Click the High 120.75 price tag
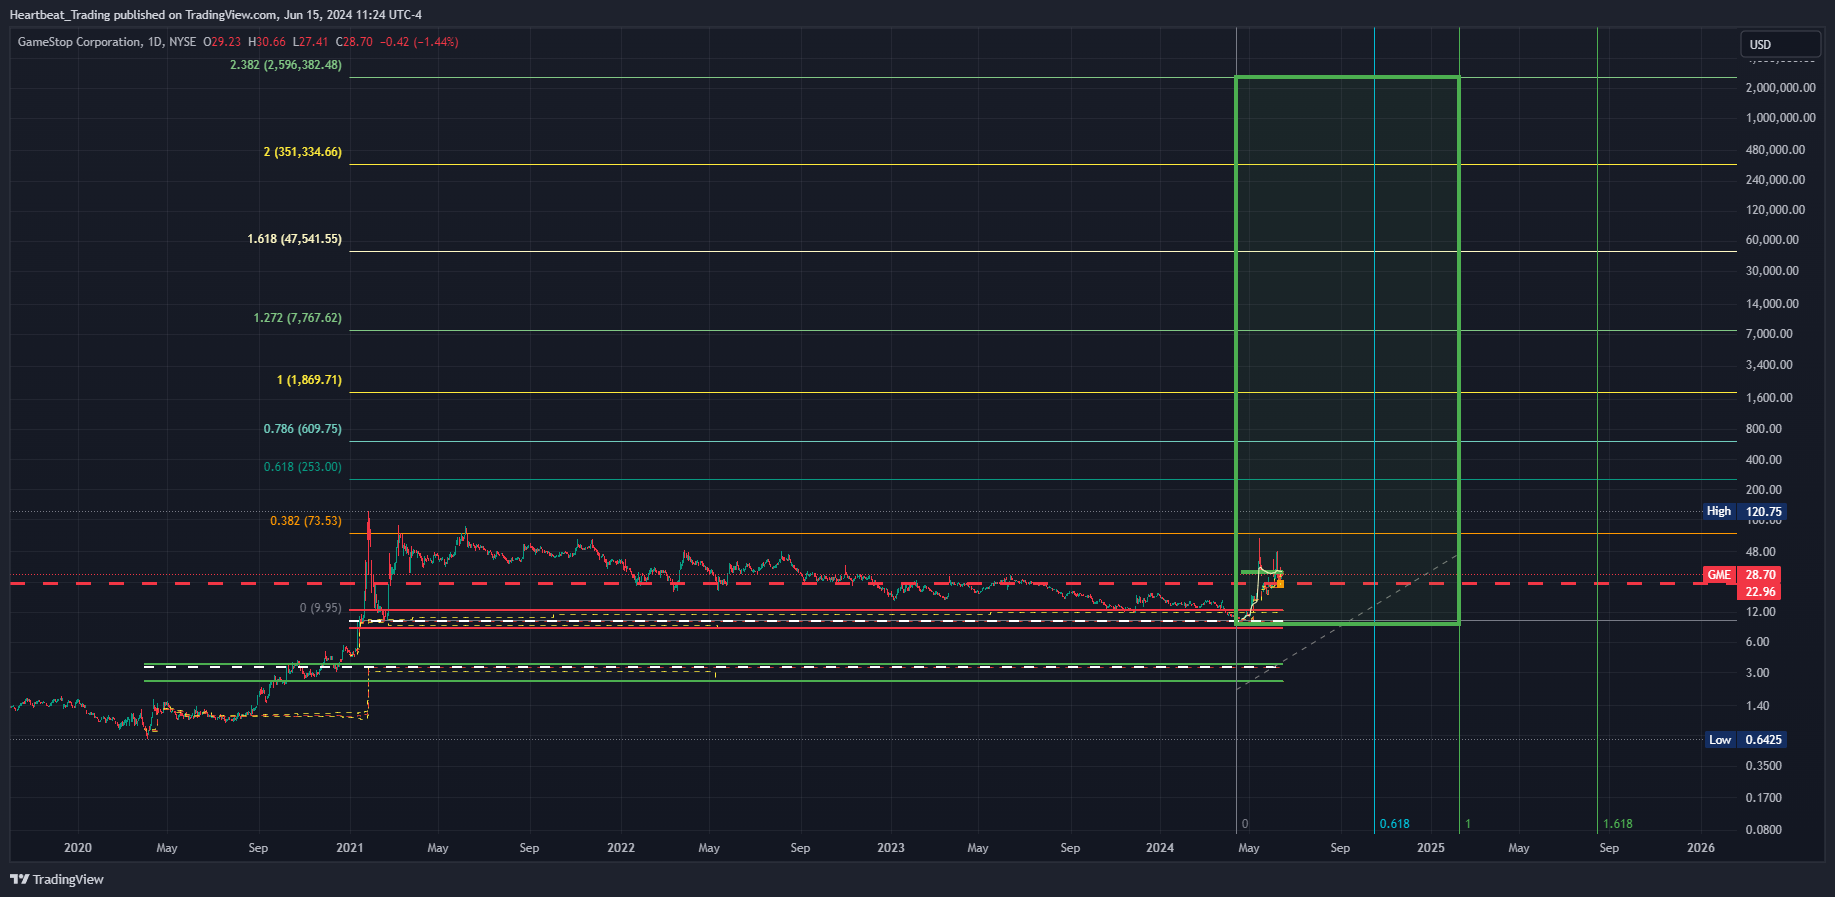 pyautogui.click(x=1744, y=511)
